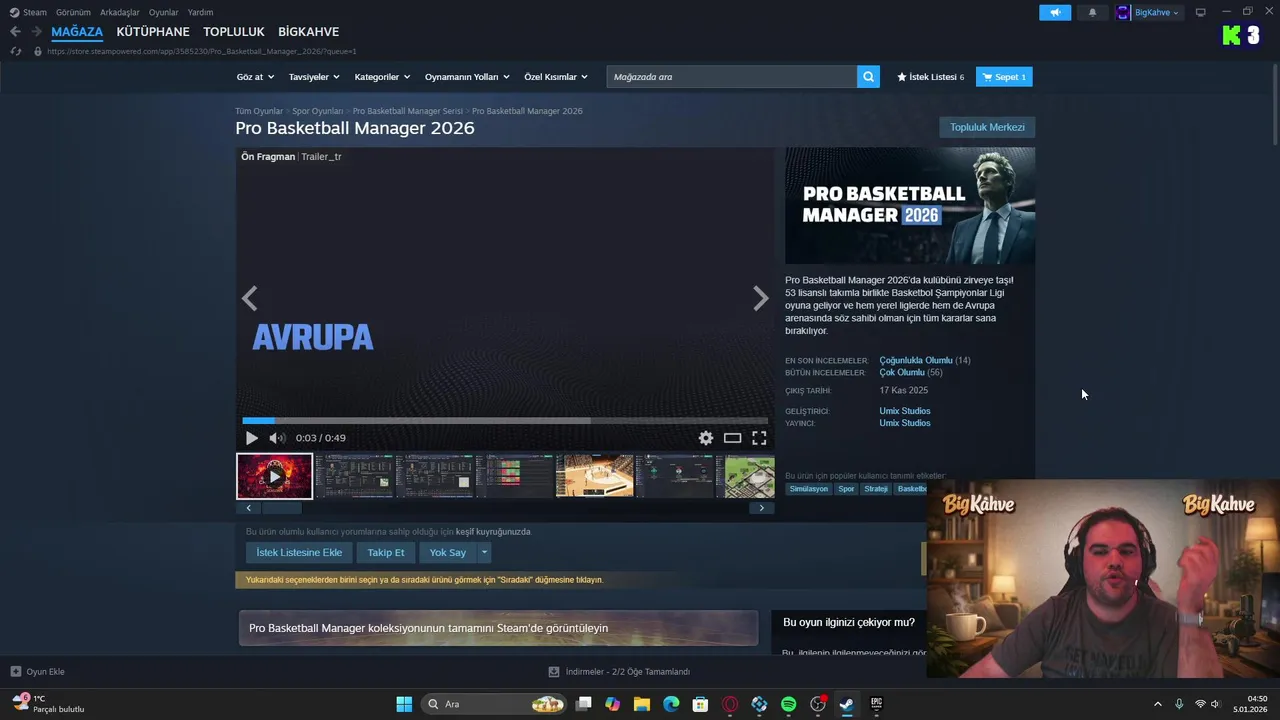Image resolution: width=1280 pixels, height=720 pixels.
Task: Open the Sepet cart button
Action: pyautogui.click(x=1004, y=77)
